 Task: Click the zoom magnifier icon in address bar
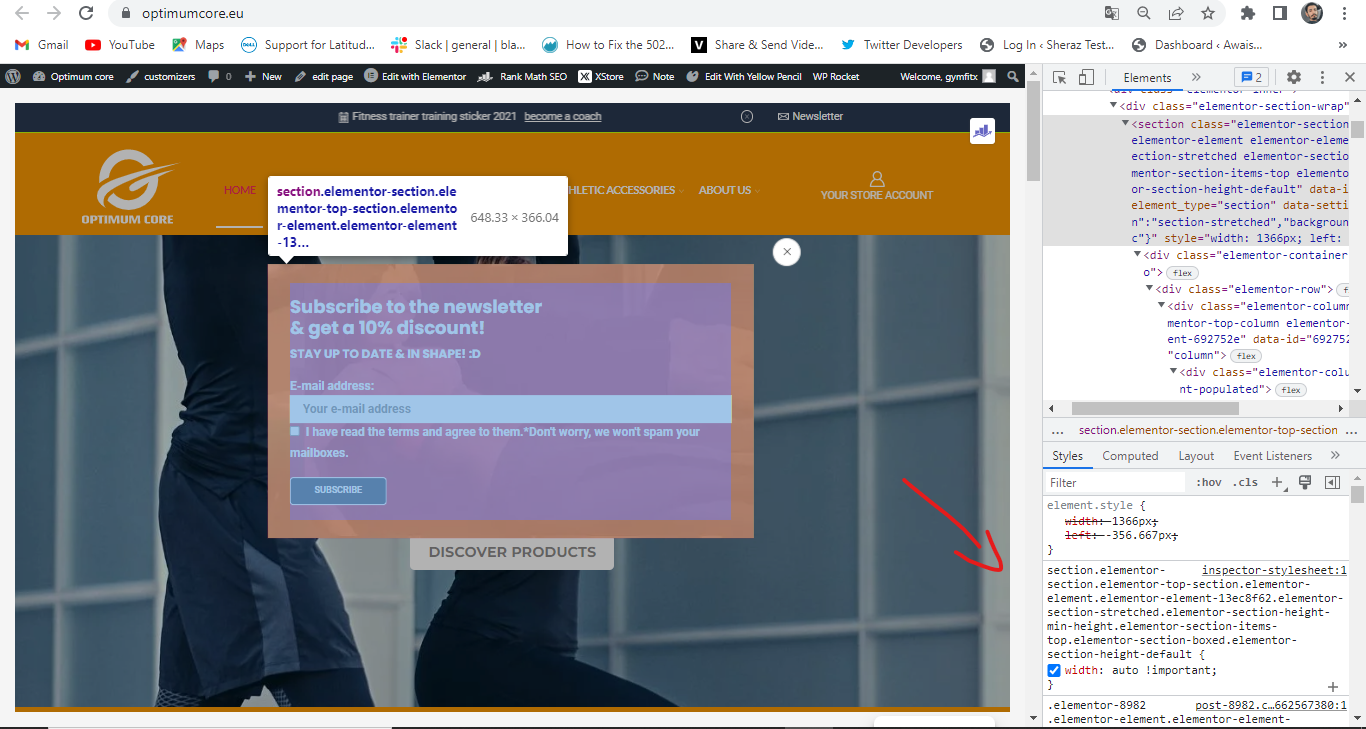pos(1144,14)
